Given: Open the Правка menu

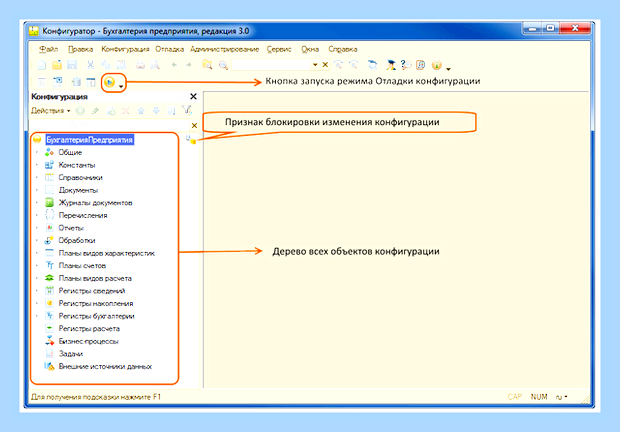Looking at the screenshot, I should pyautogui.click(x=80, y=49).
